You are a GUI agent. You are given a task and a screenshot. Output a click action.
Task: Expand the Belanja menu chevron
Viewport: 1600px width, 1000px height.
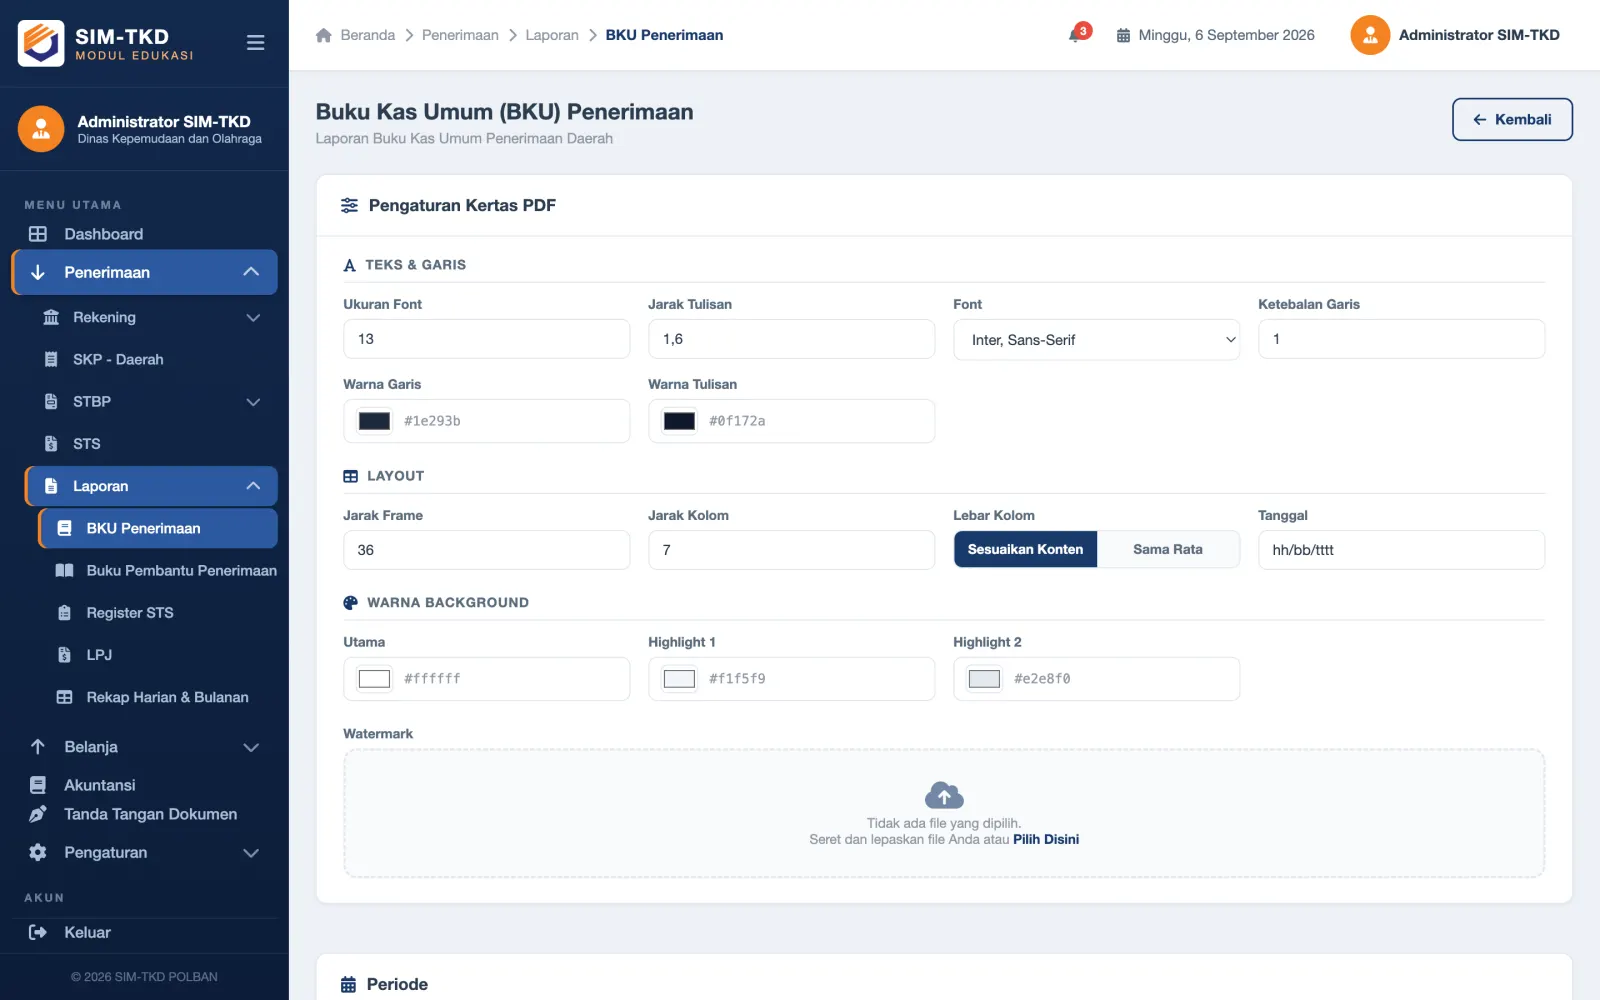point(251,747)
